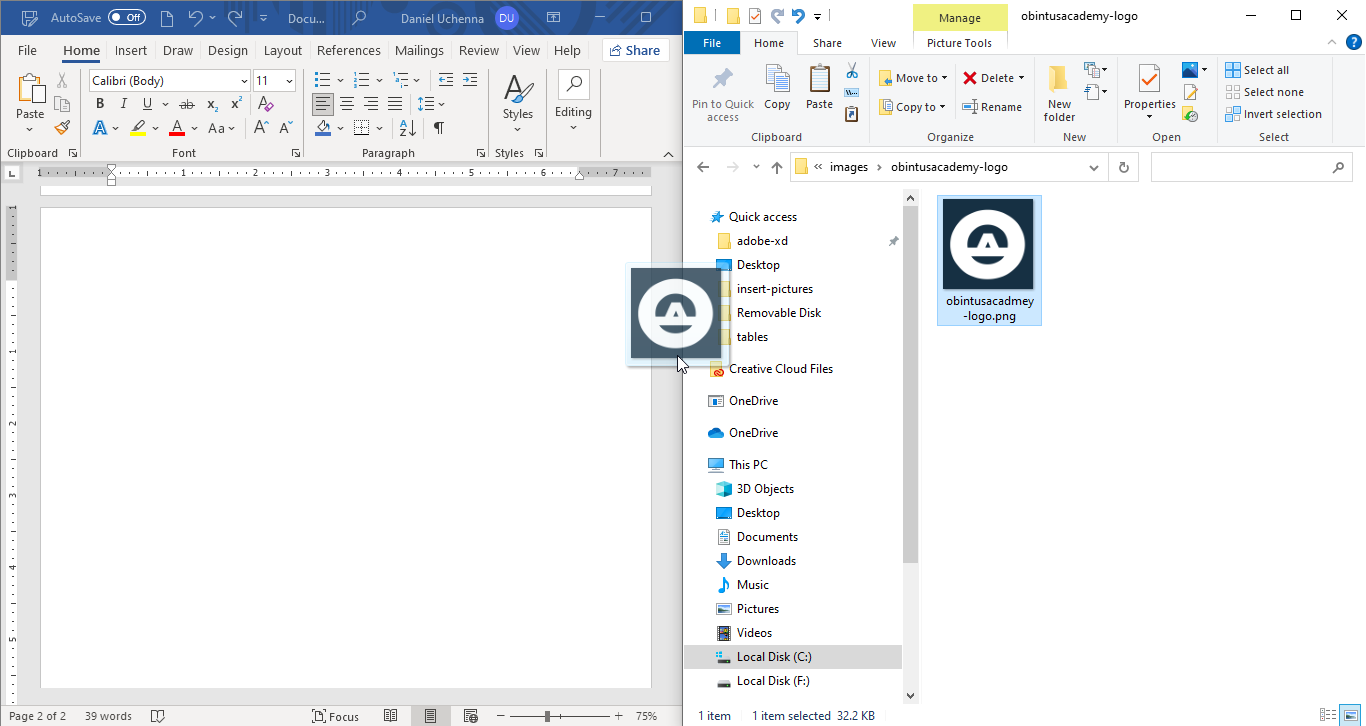Open the font size dropdown
Screen dimensions: 1366x726
(x=290, y=81)
